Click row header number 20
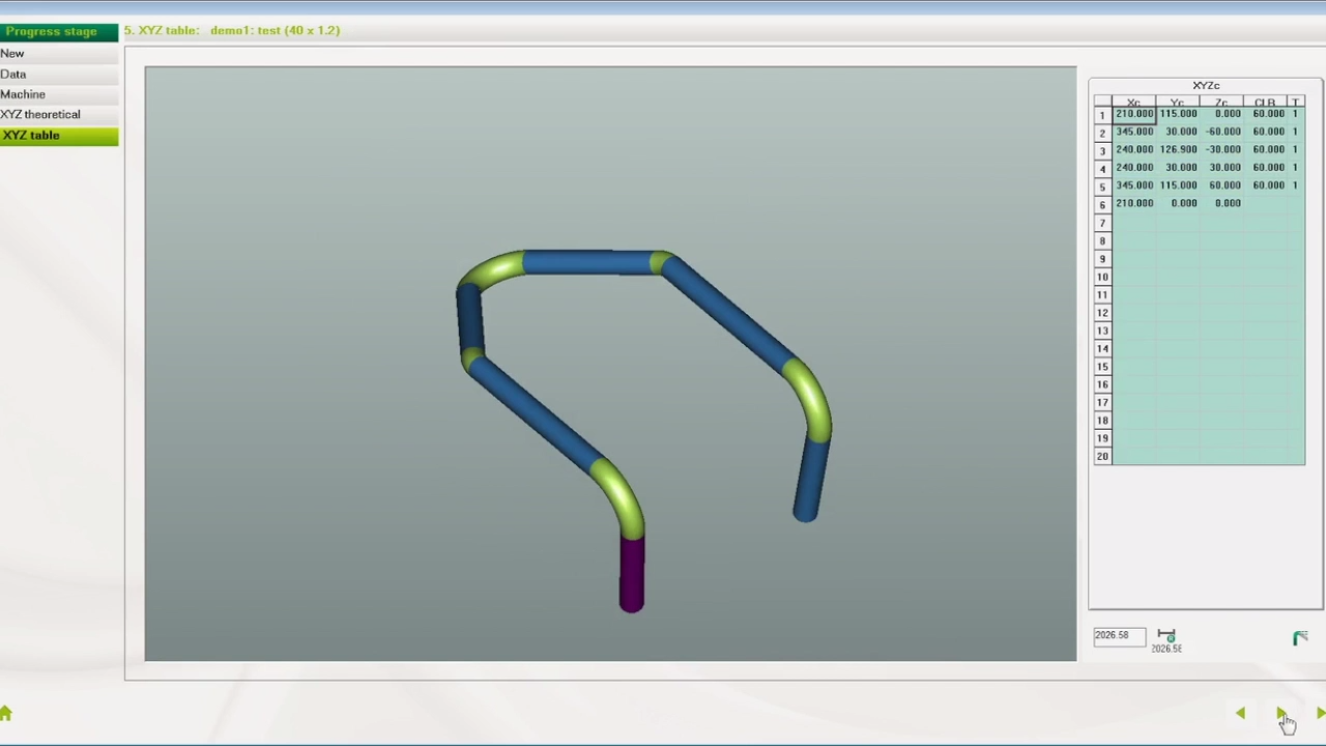1326x746 pixels. point(1103,456)
